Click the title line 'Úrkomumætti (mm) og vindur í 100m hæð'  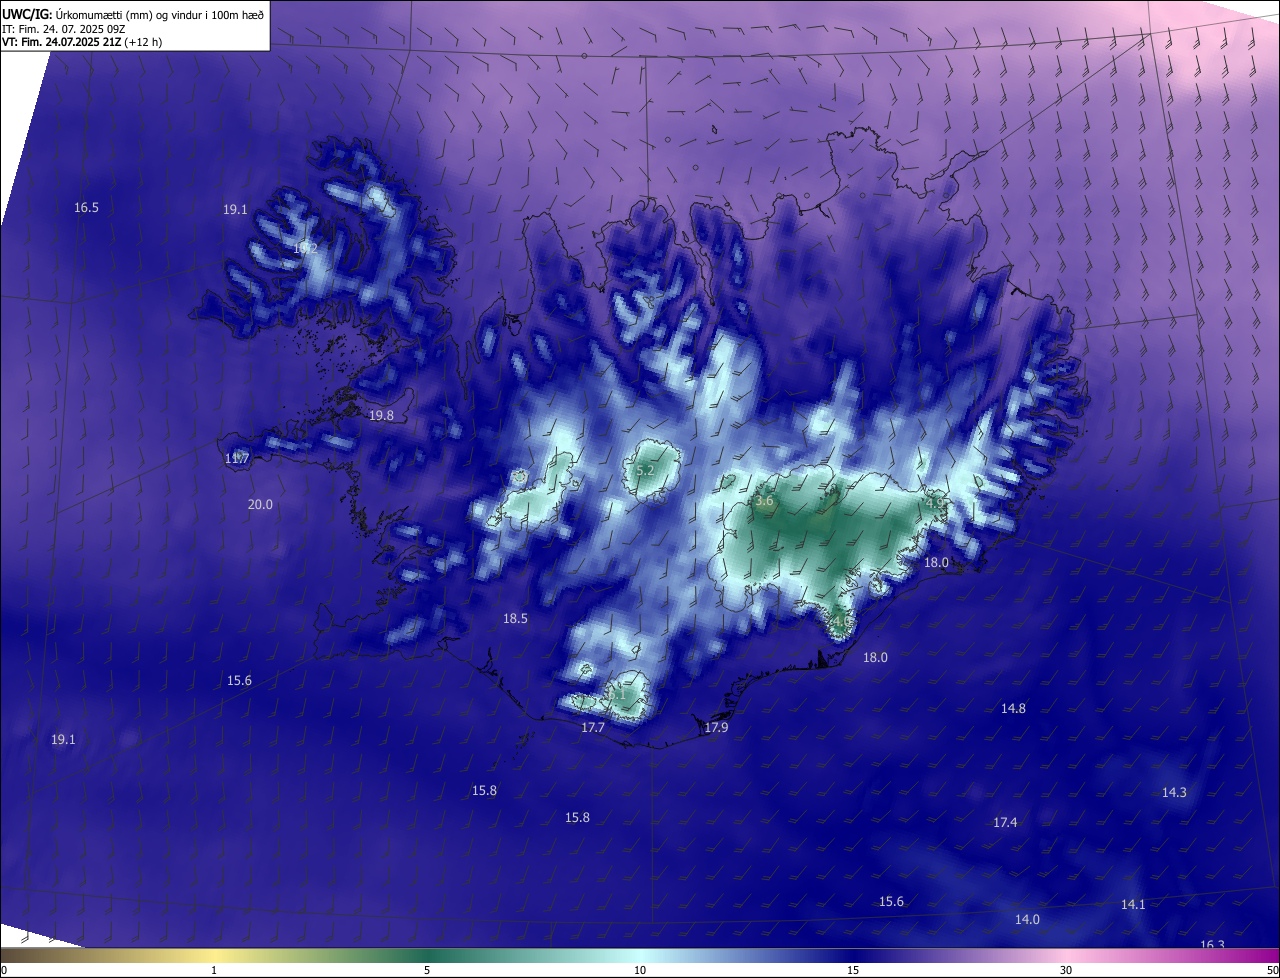pyautogui.click(x=158, y=14)
